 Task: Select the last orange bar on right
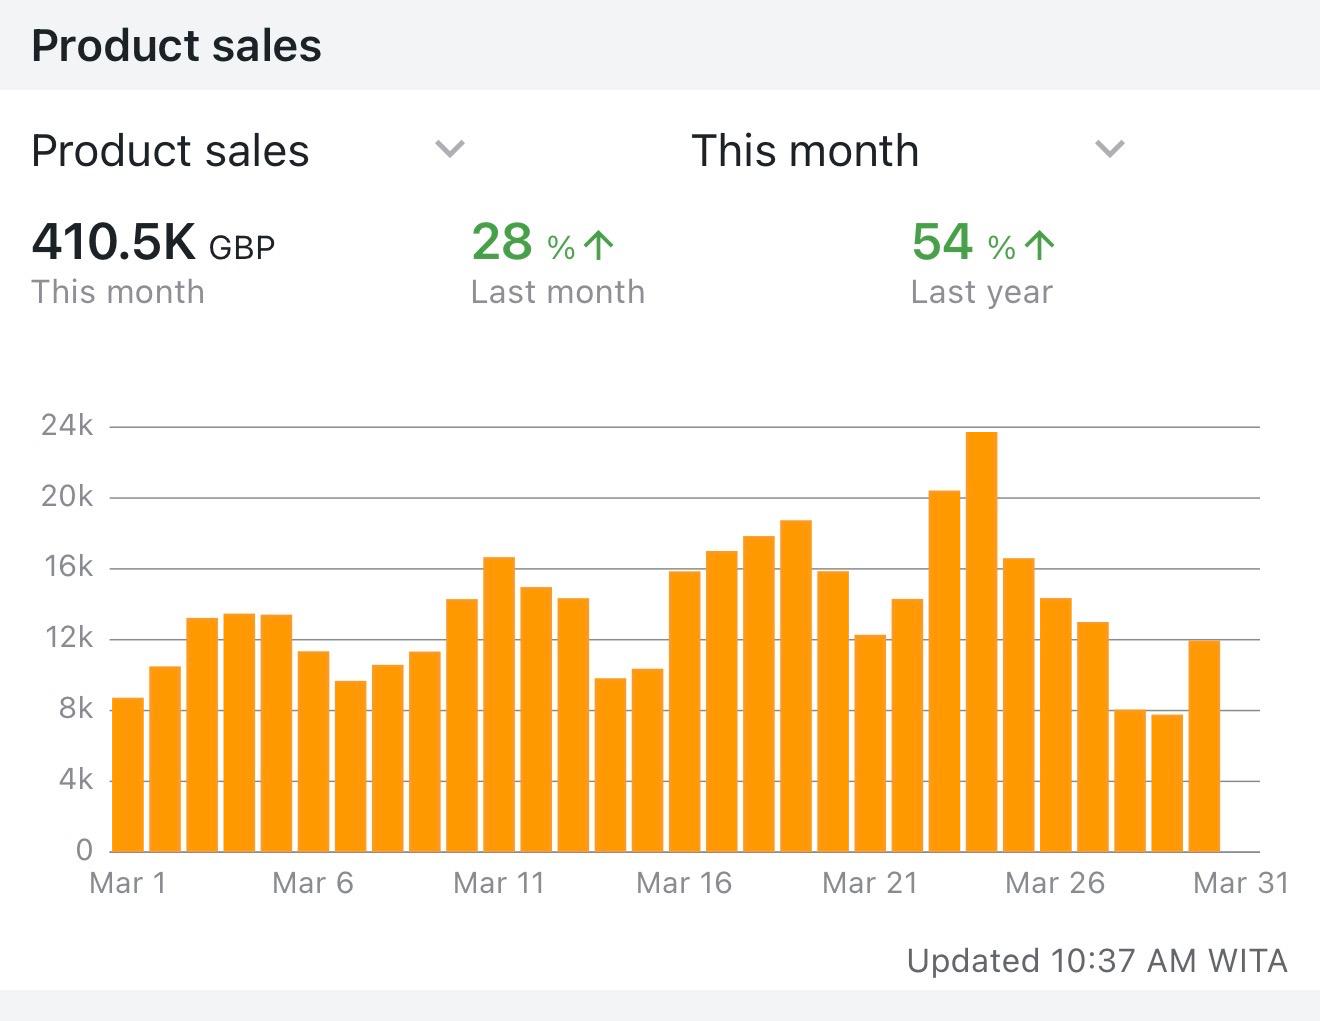coord(1204,746)
